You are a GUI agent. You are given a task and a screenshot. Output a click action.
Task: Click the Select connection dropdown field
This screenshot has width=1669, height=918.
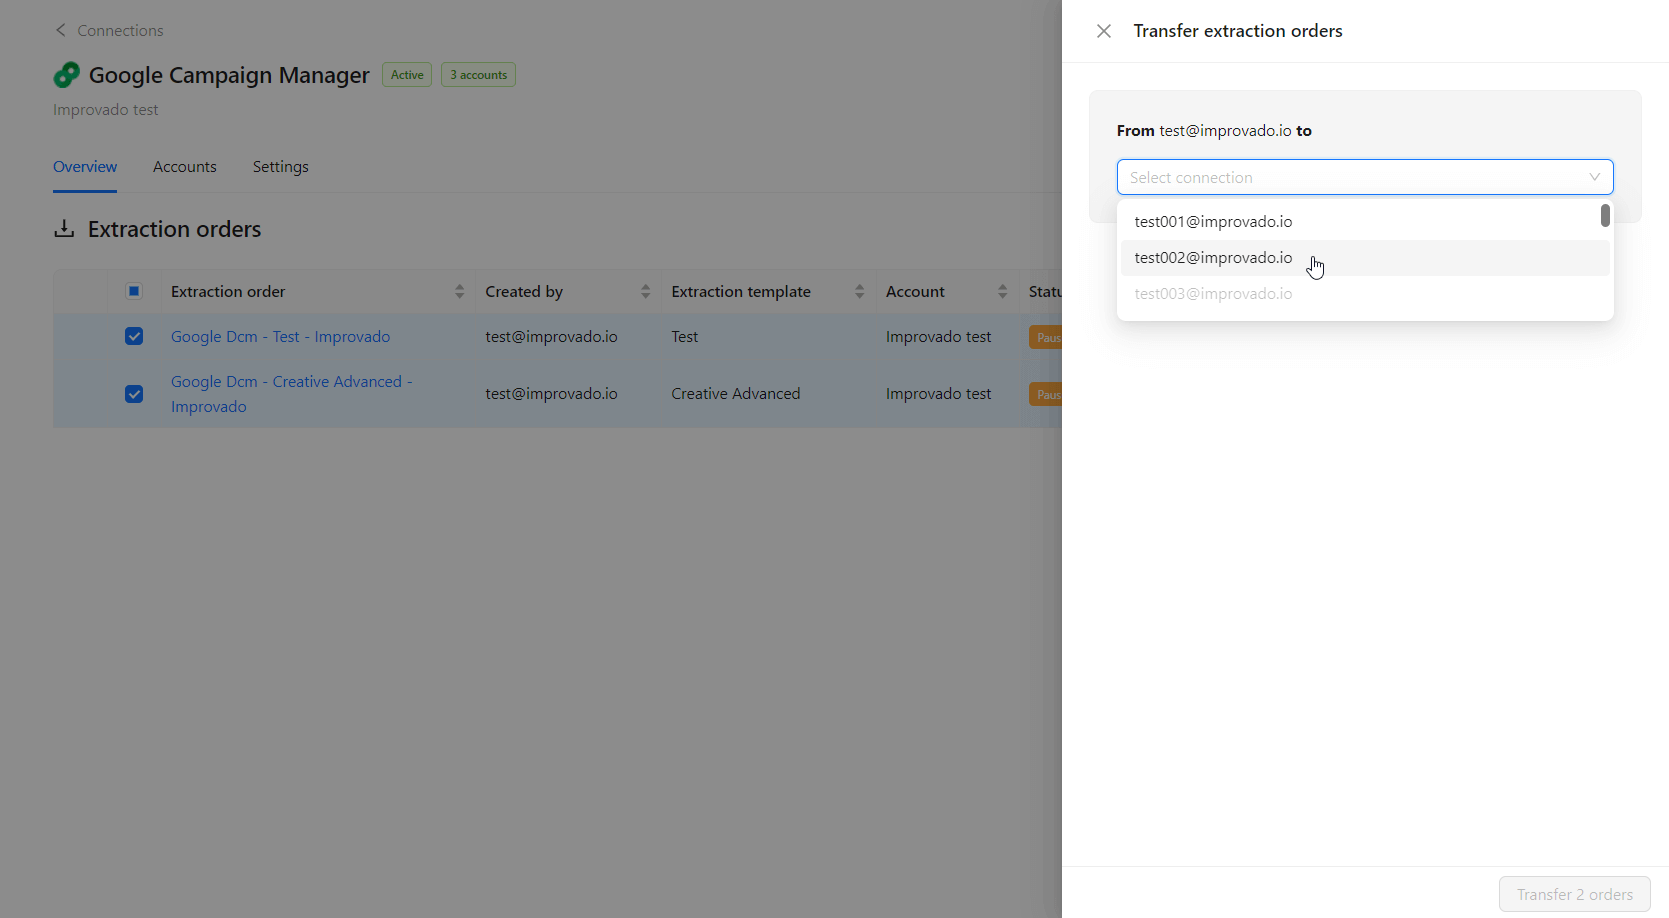[x=1365, y=177]
